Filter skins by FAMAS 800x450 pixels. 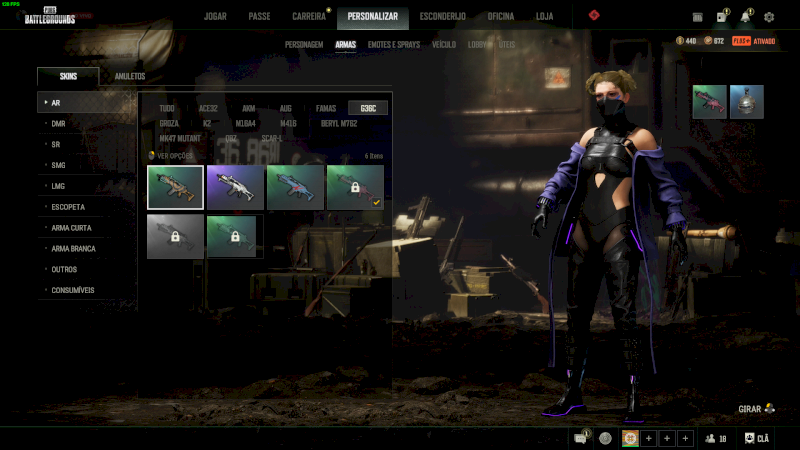tap(326, 108)
